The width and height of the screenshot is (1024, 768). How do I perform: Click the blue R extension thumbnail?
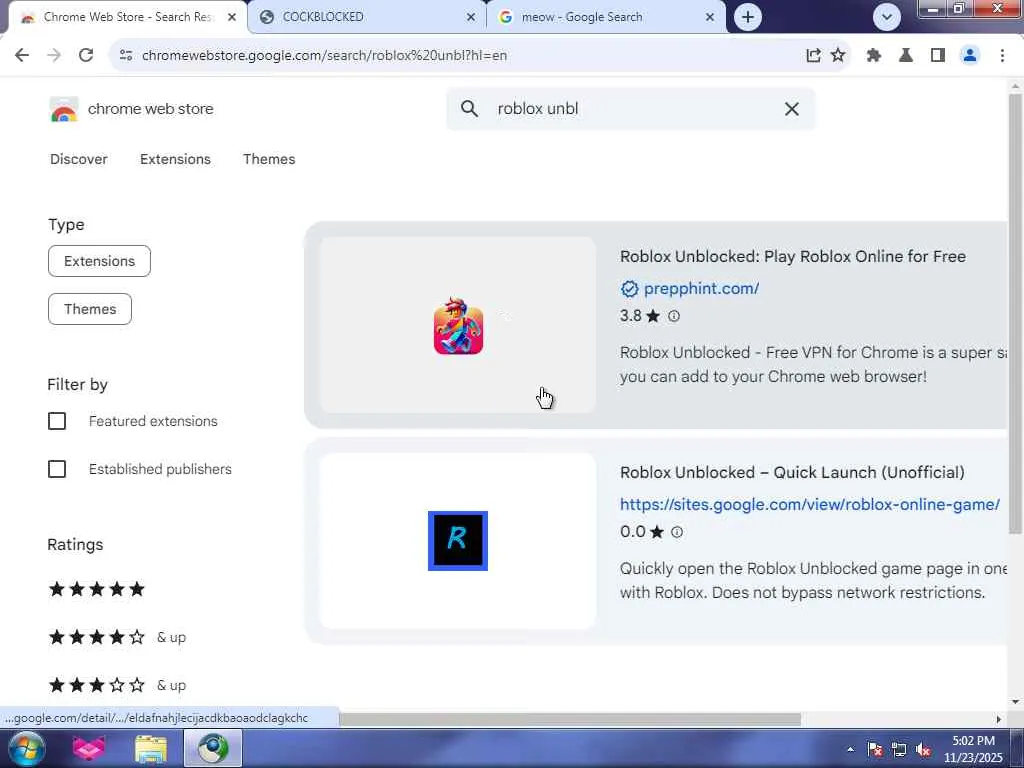[458, 541]
